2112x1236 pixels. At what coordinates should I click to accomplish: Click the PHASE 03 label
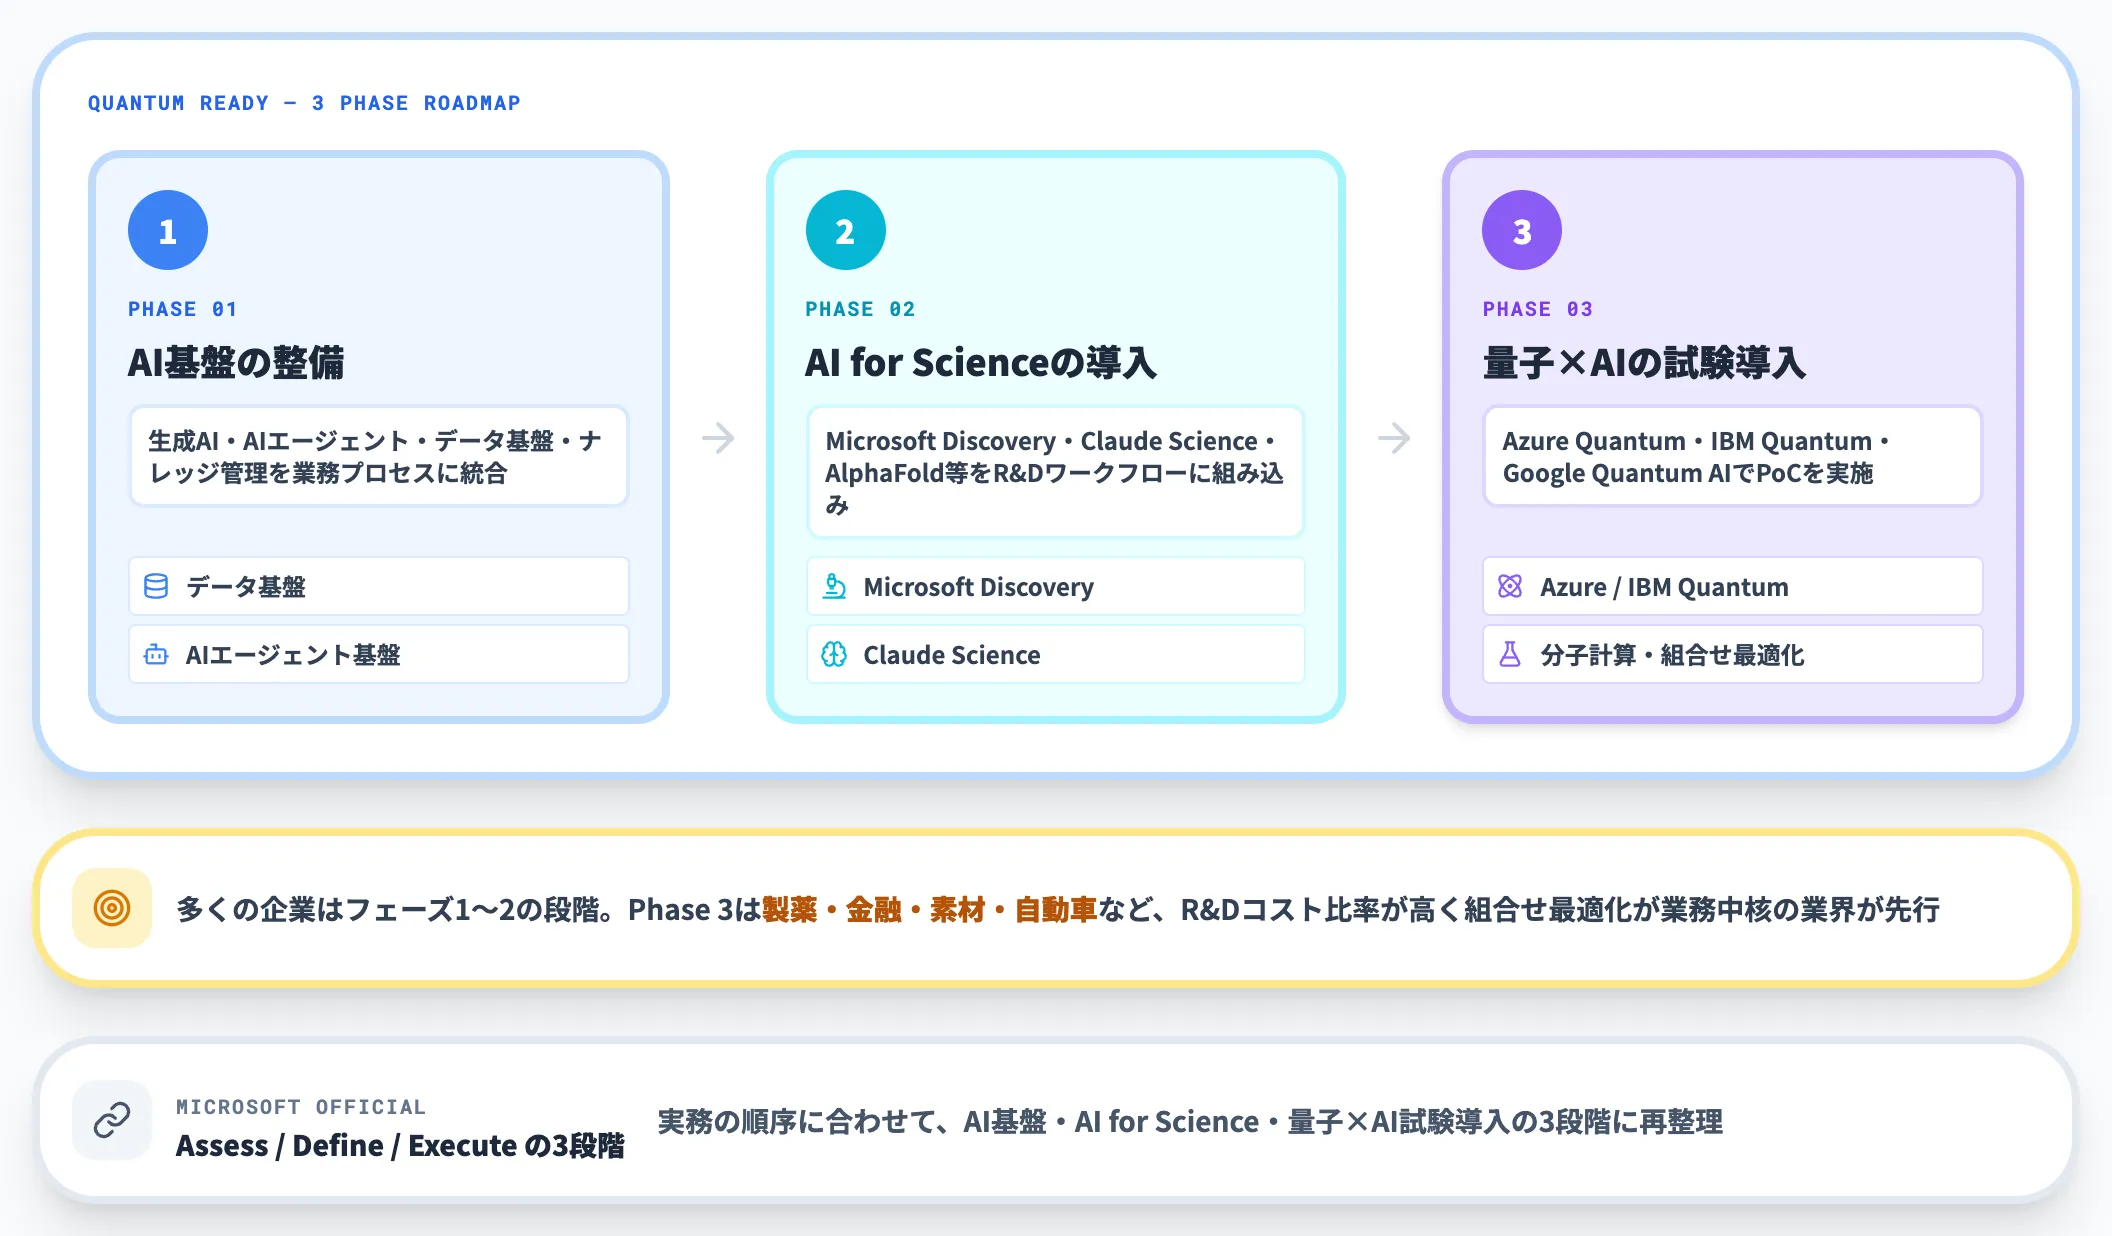(x=1538, y=309)
